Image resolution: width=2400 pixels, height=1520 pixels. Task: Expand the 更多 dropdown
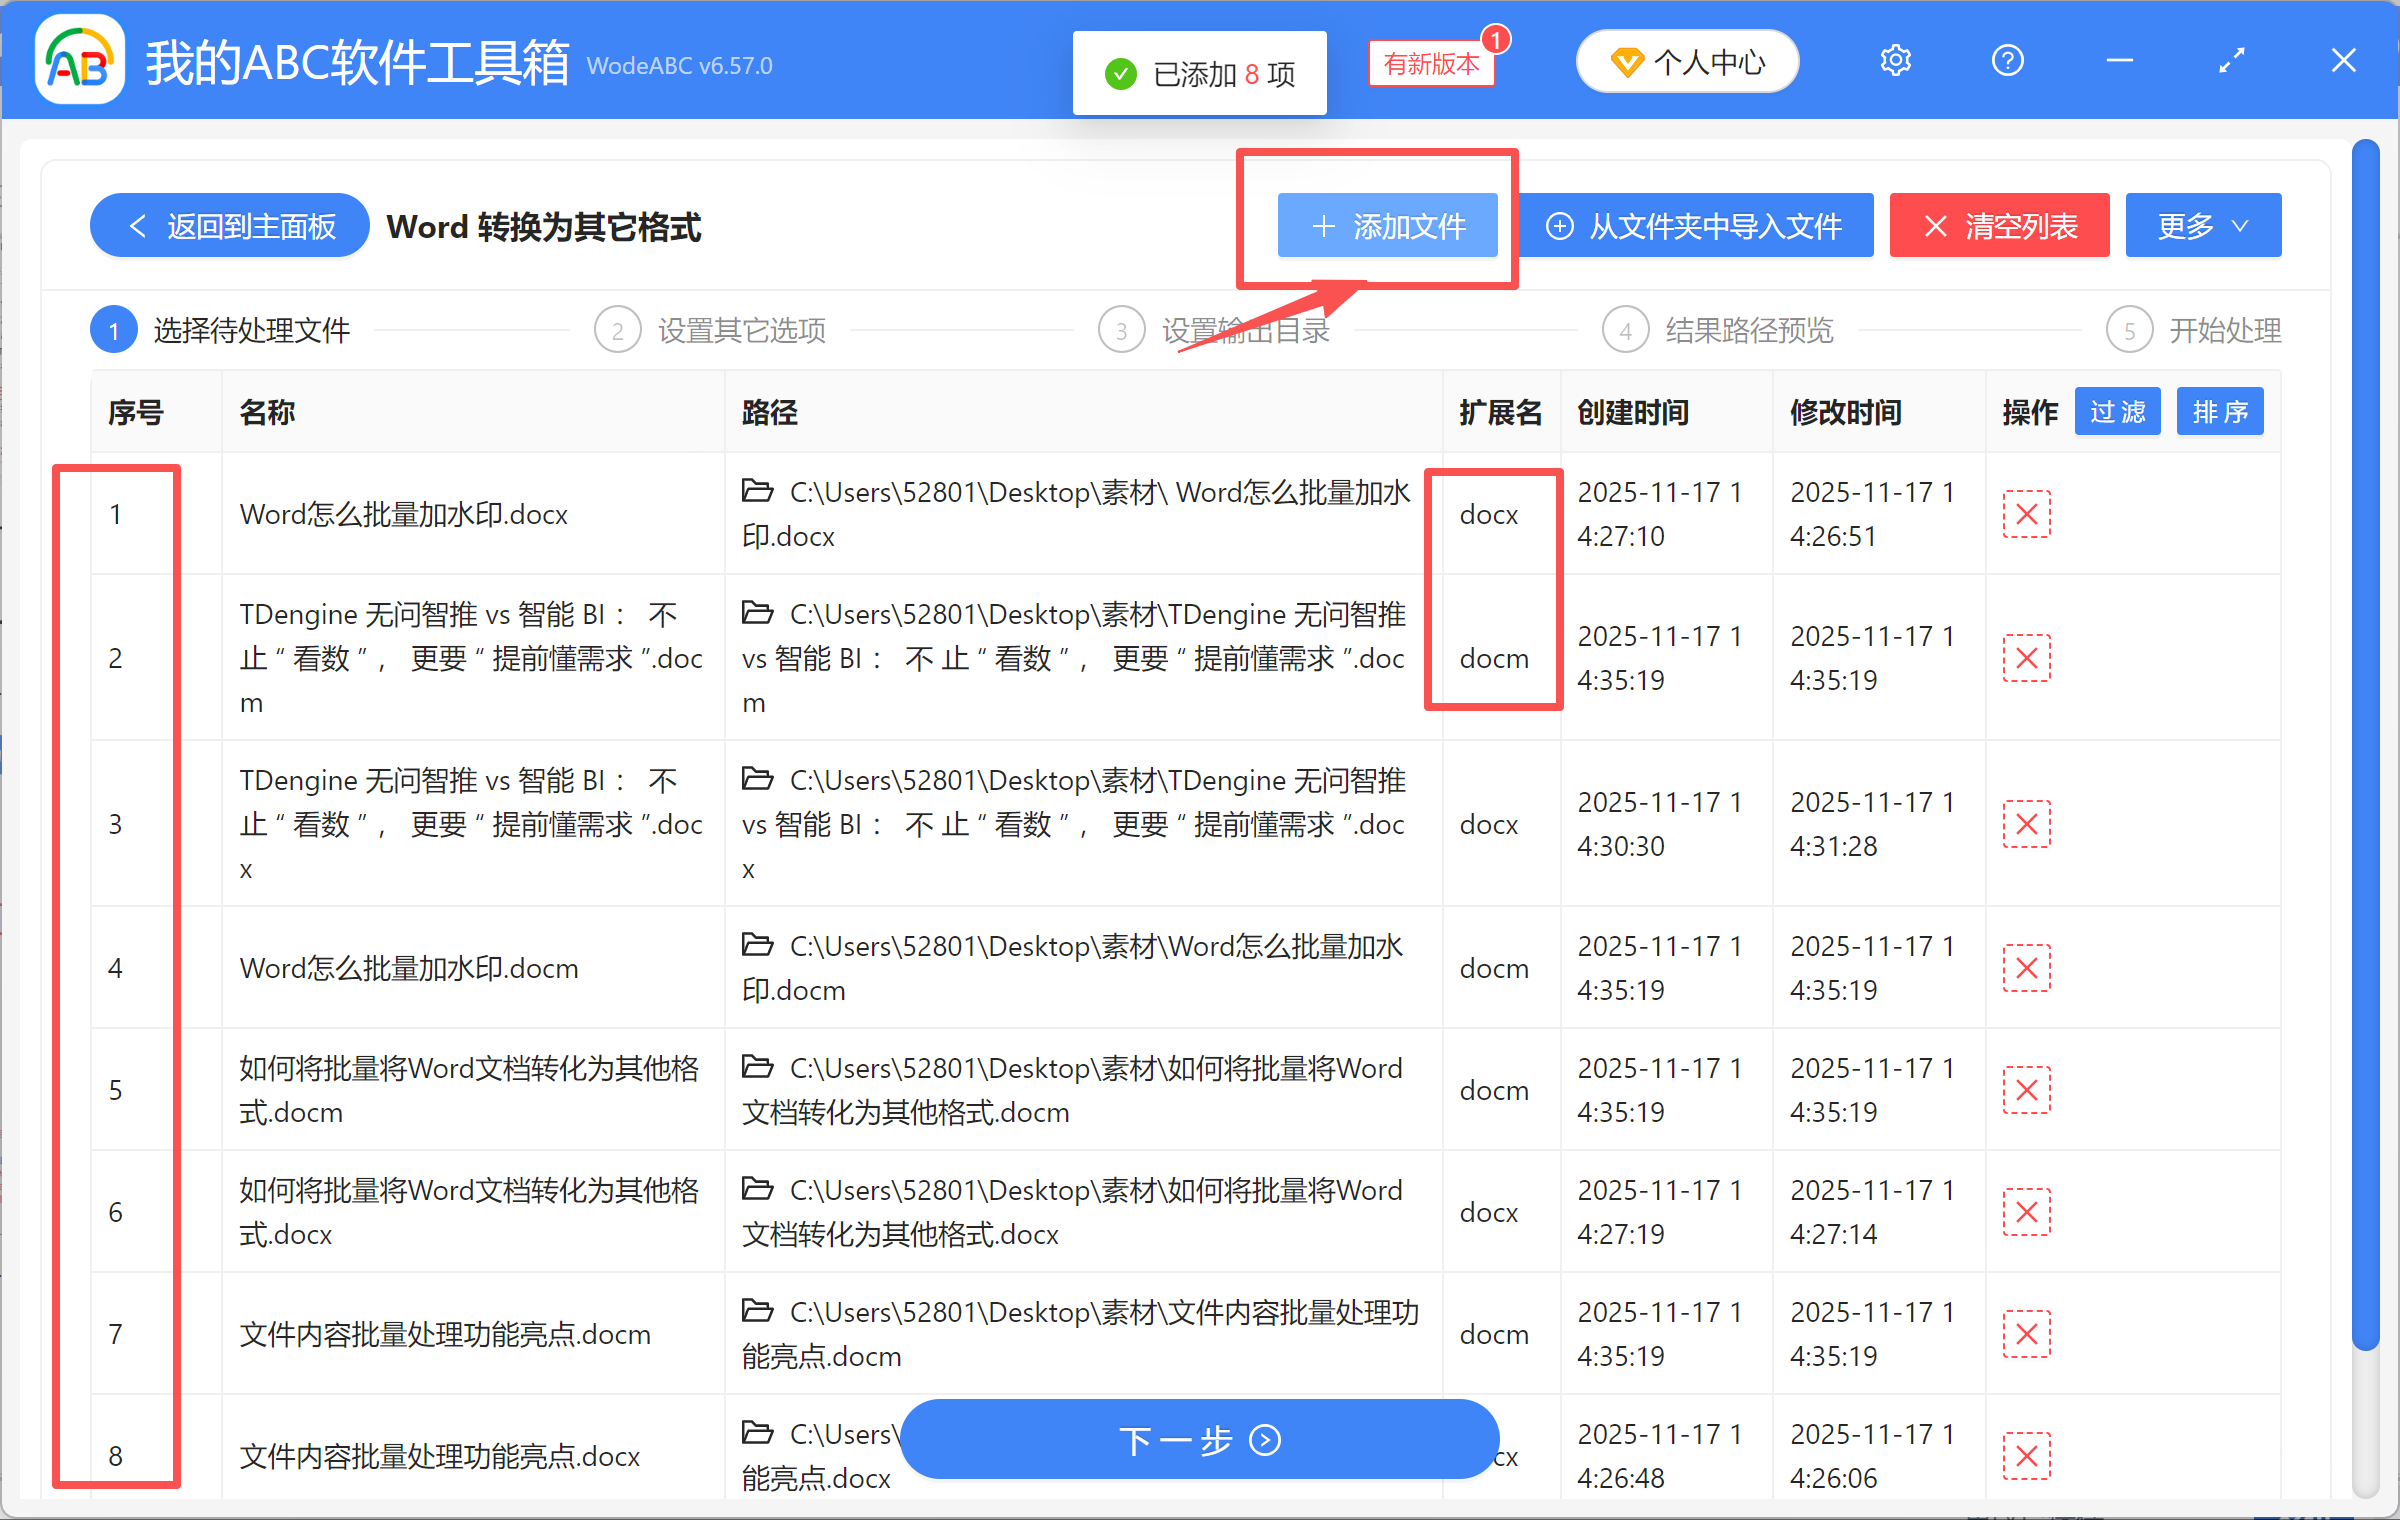[x=2202, y=225]
